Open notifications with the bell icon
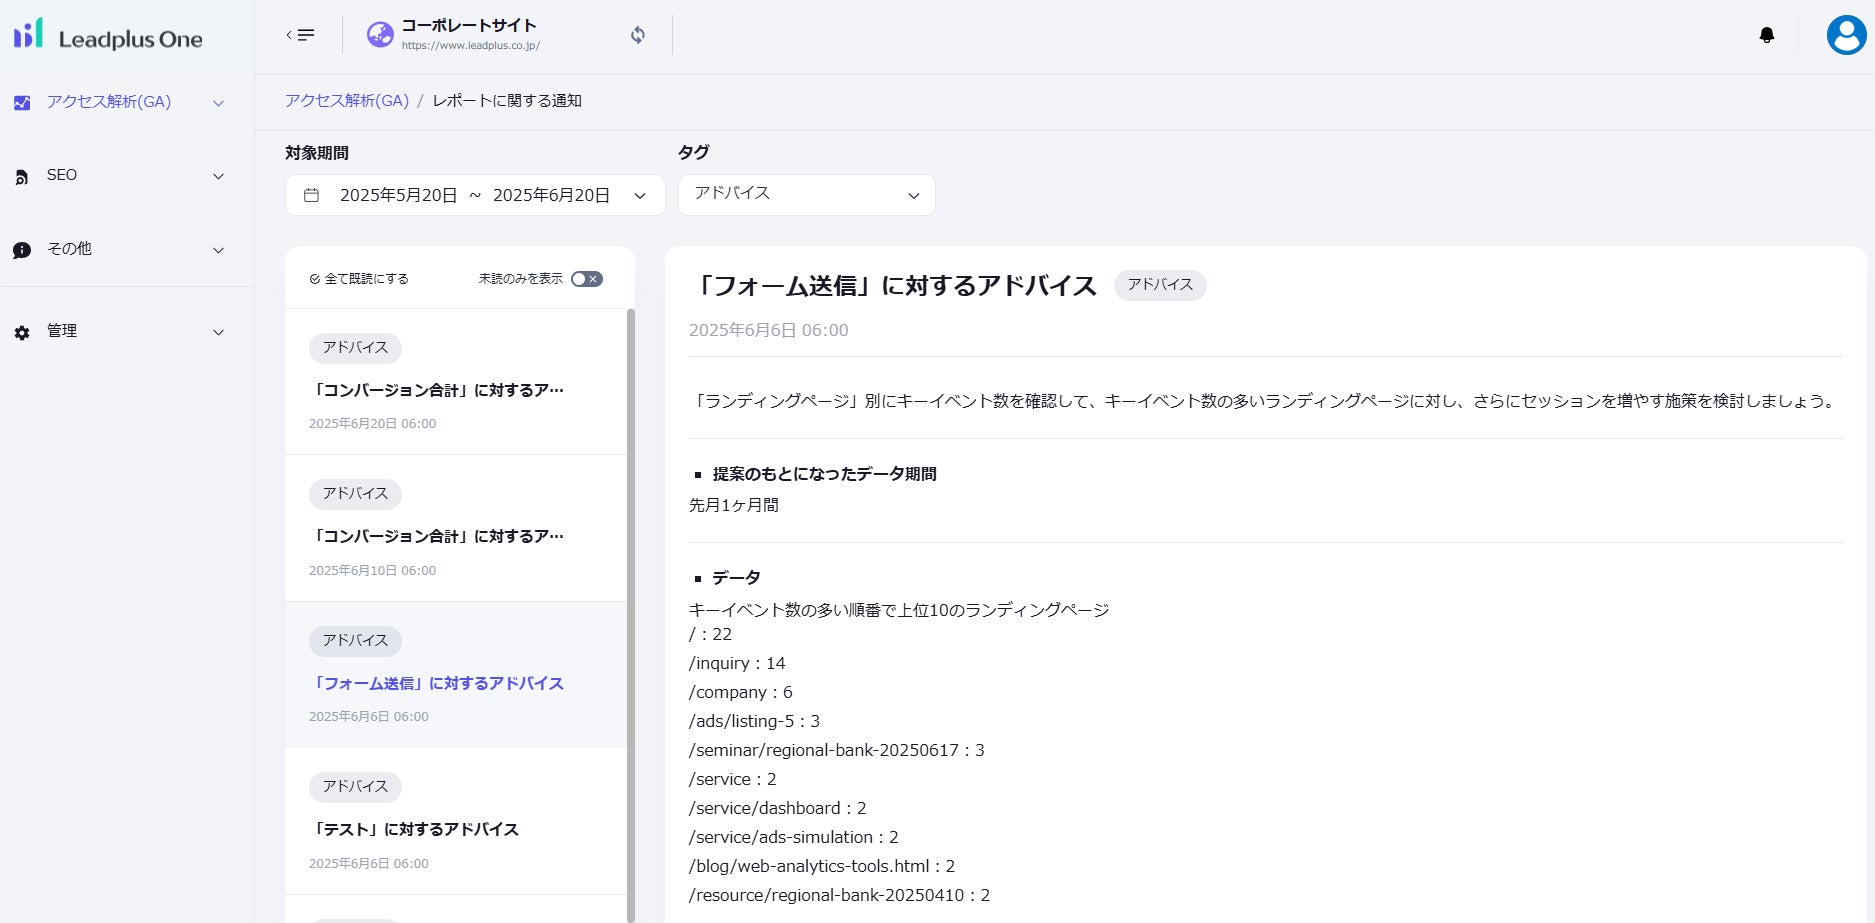 (x=1767, y=35)
